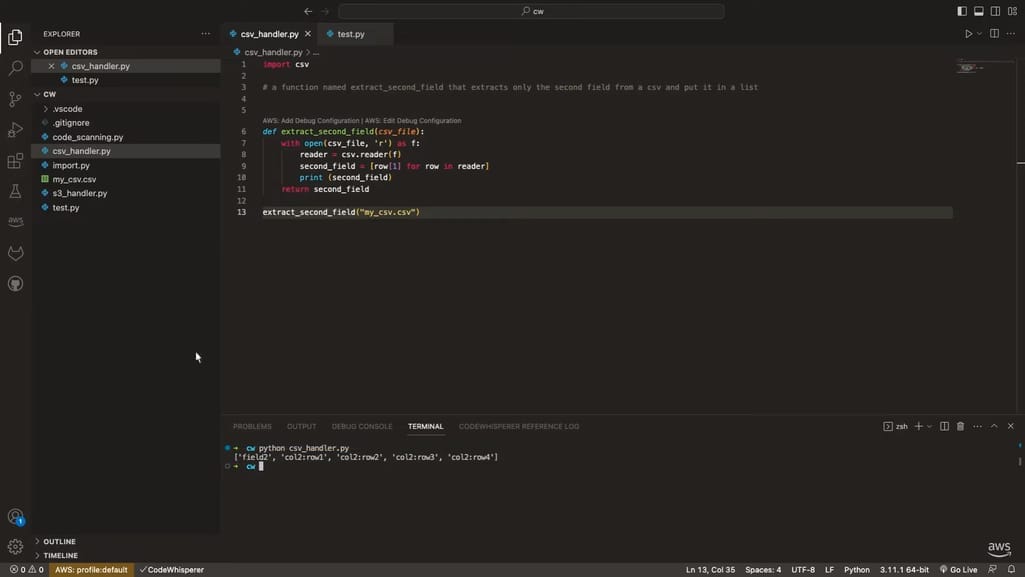Go back in navigation history
Viewport: 1025px width, 577px height.
(308, 11)
